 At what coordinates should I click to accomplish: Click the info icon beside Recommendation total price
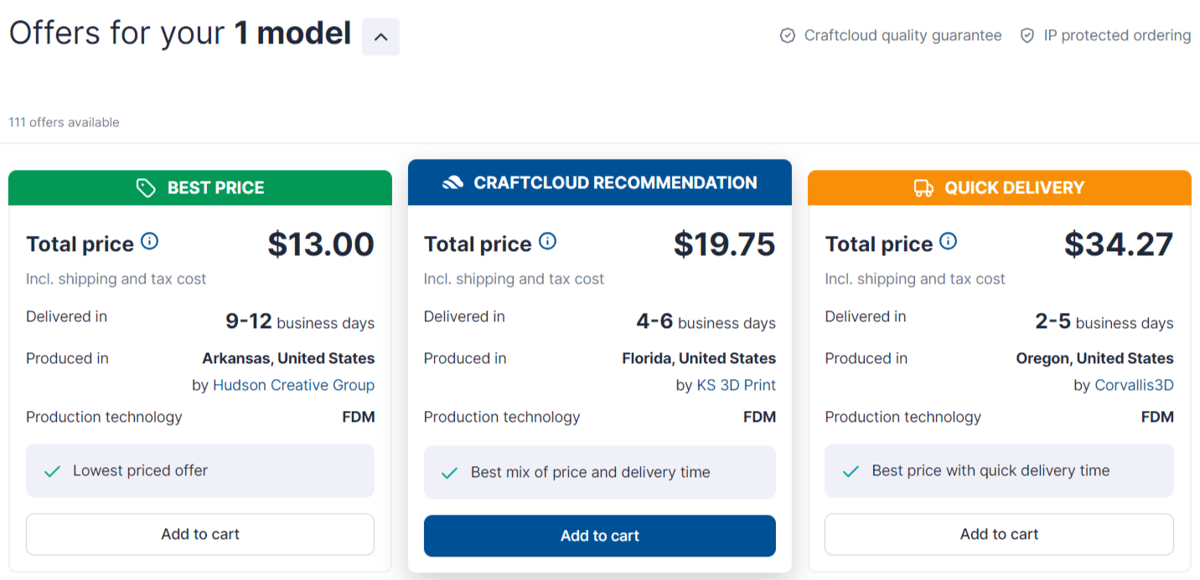pyautogui.click(x=548, y=241)
